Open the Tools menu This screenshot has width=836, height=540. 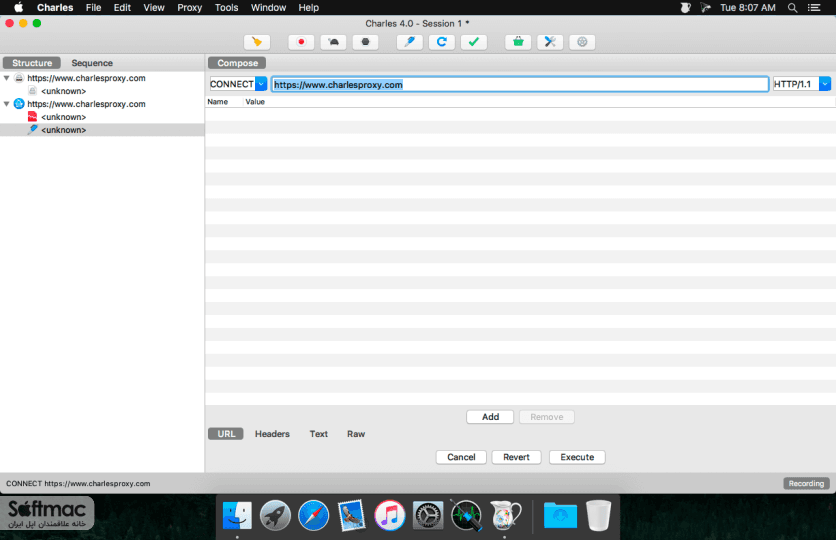pos(227,7)
